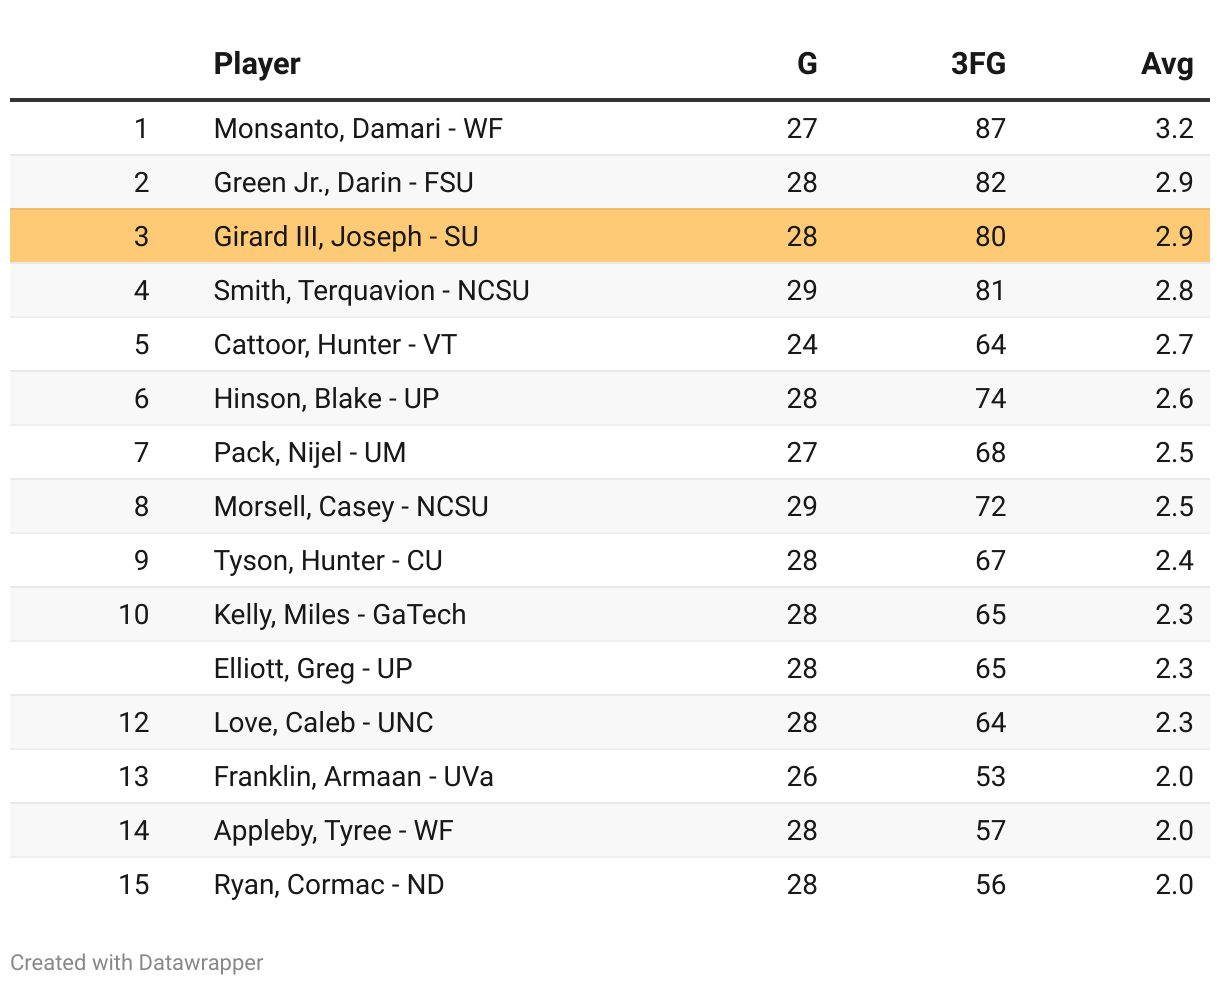
Task: Select Elliott, Greg - UP entry
Action: [x=313, y=669]
